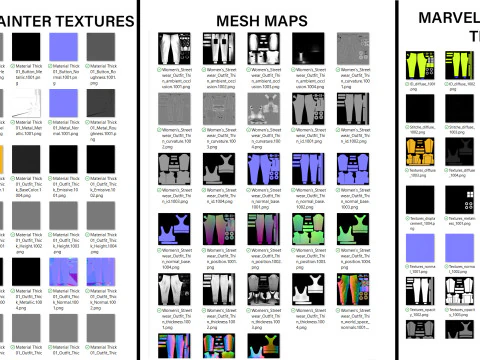This screenshot has width=480, height=360.
Task: Open the thickness.1001.png white pants thumbnail
Action: pos(174,289)
